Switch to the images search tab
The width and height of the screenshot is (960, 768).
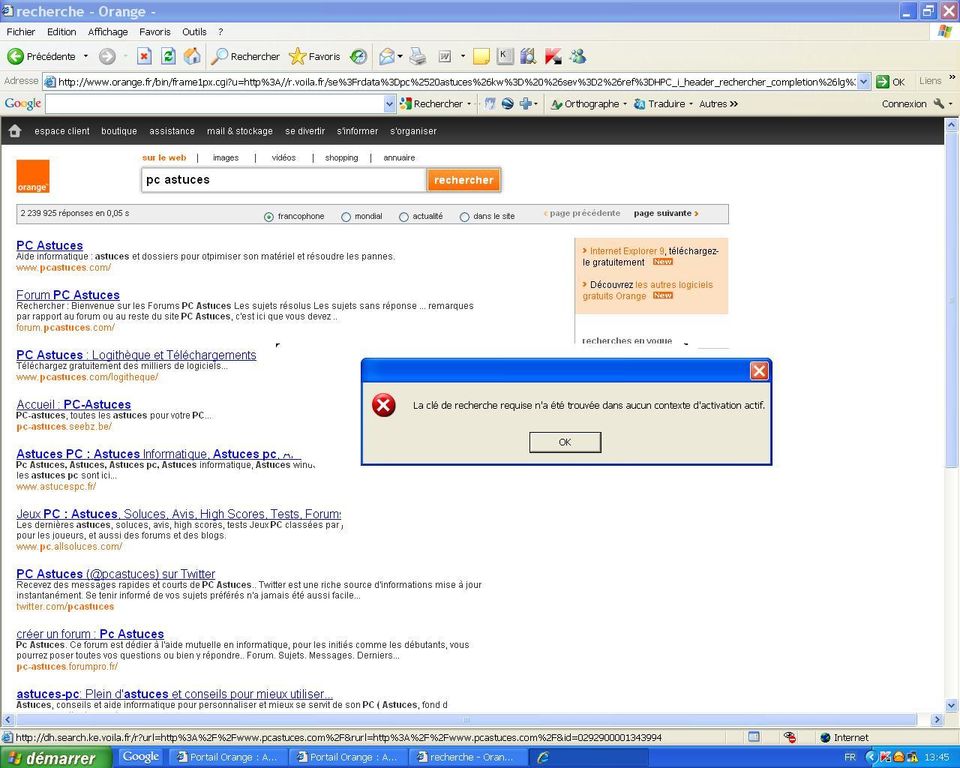point(225,157)
